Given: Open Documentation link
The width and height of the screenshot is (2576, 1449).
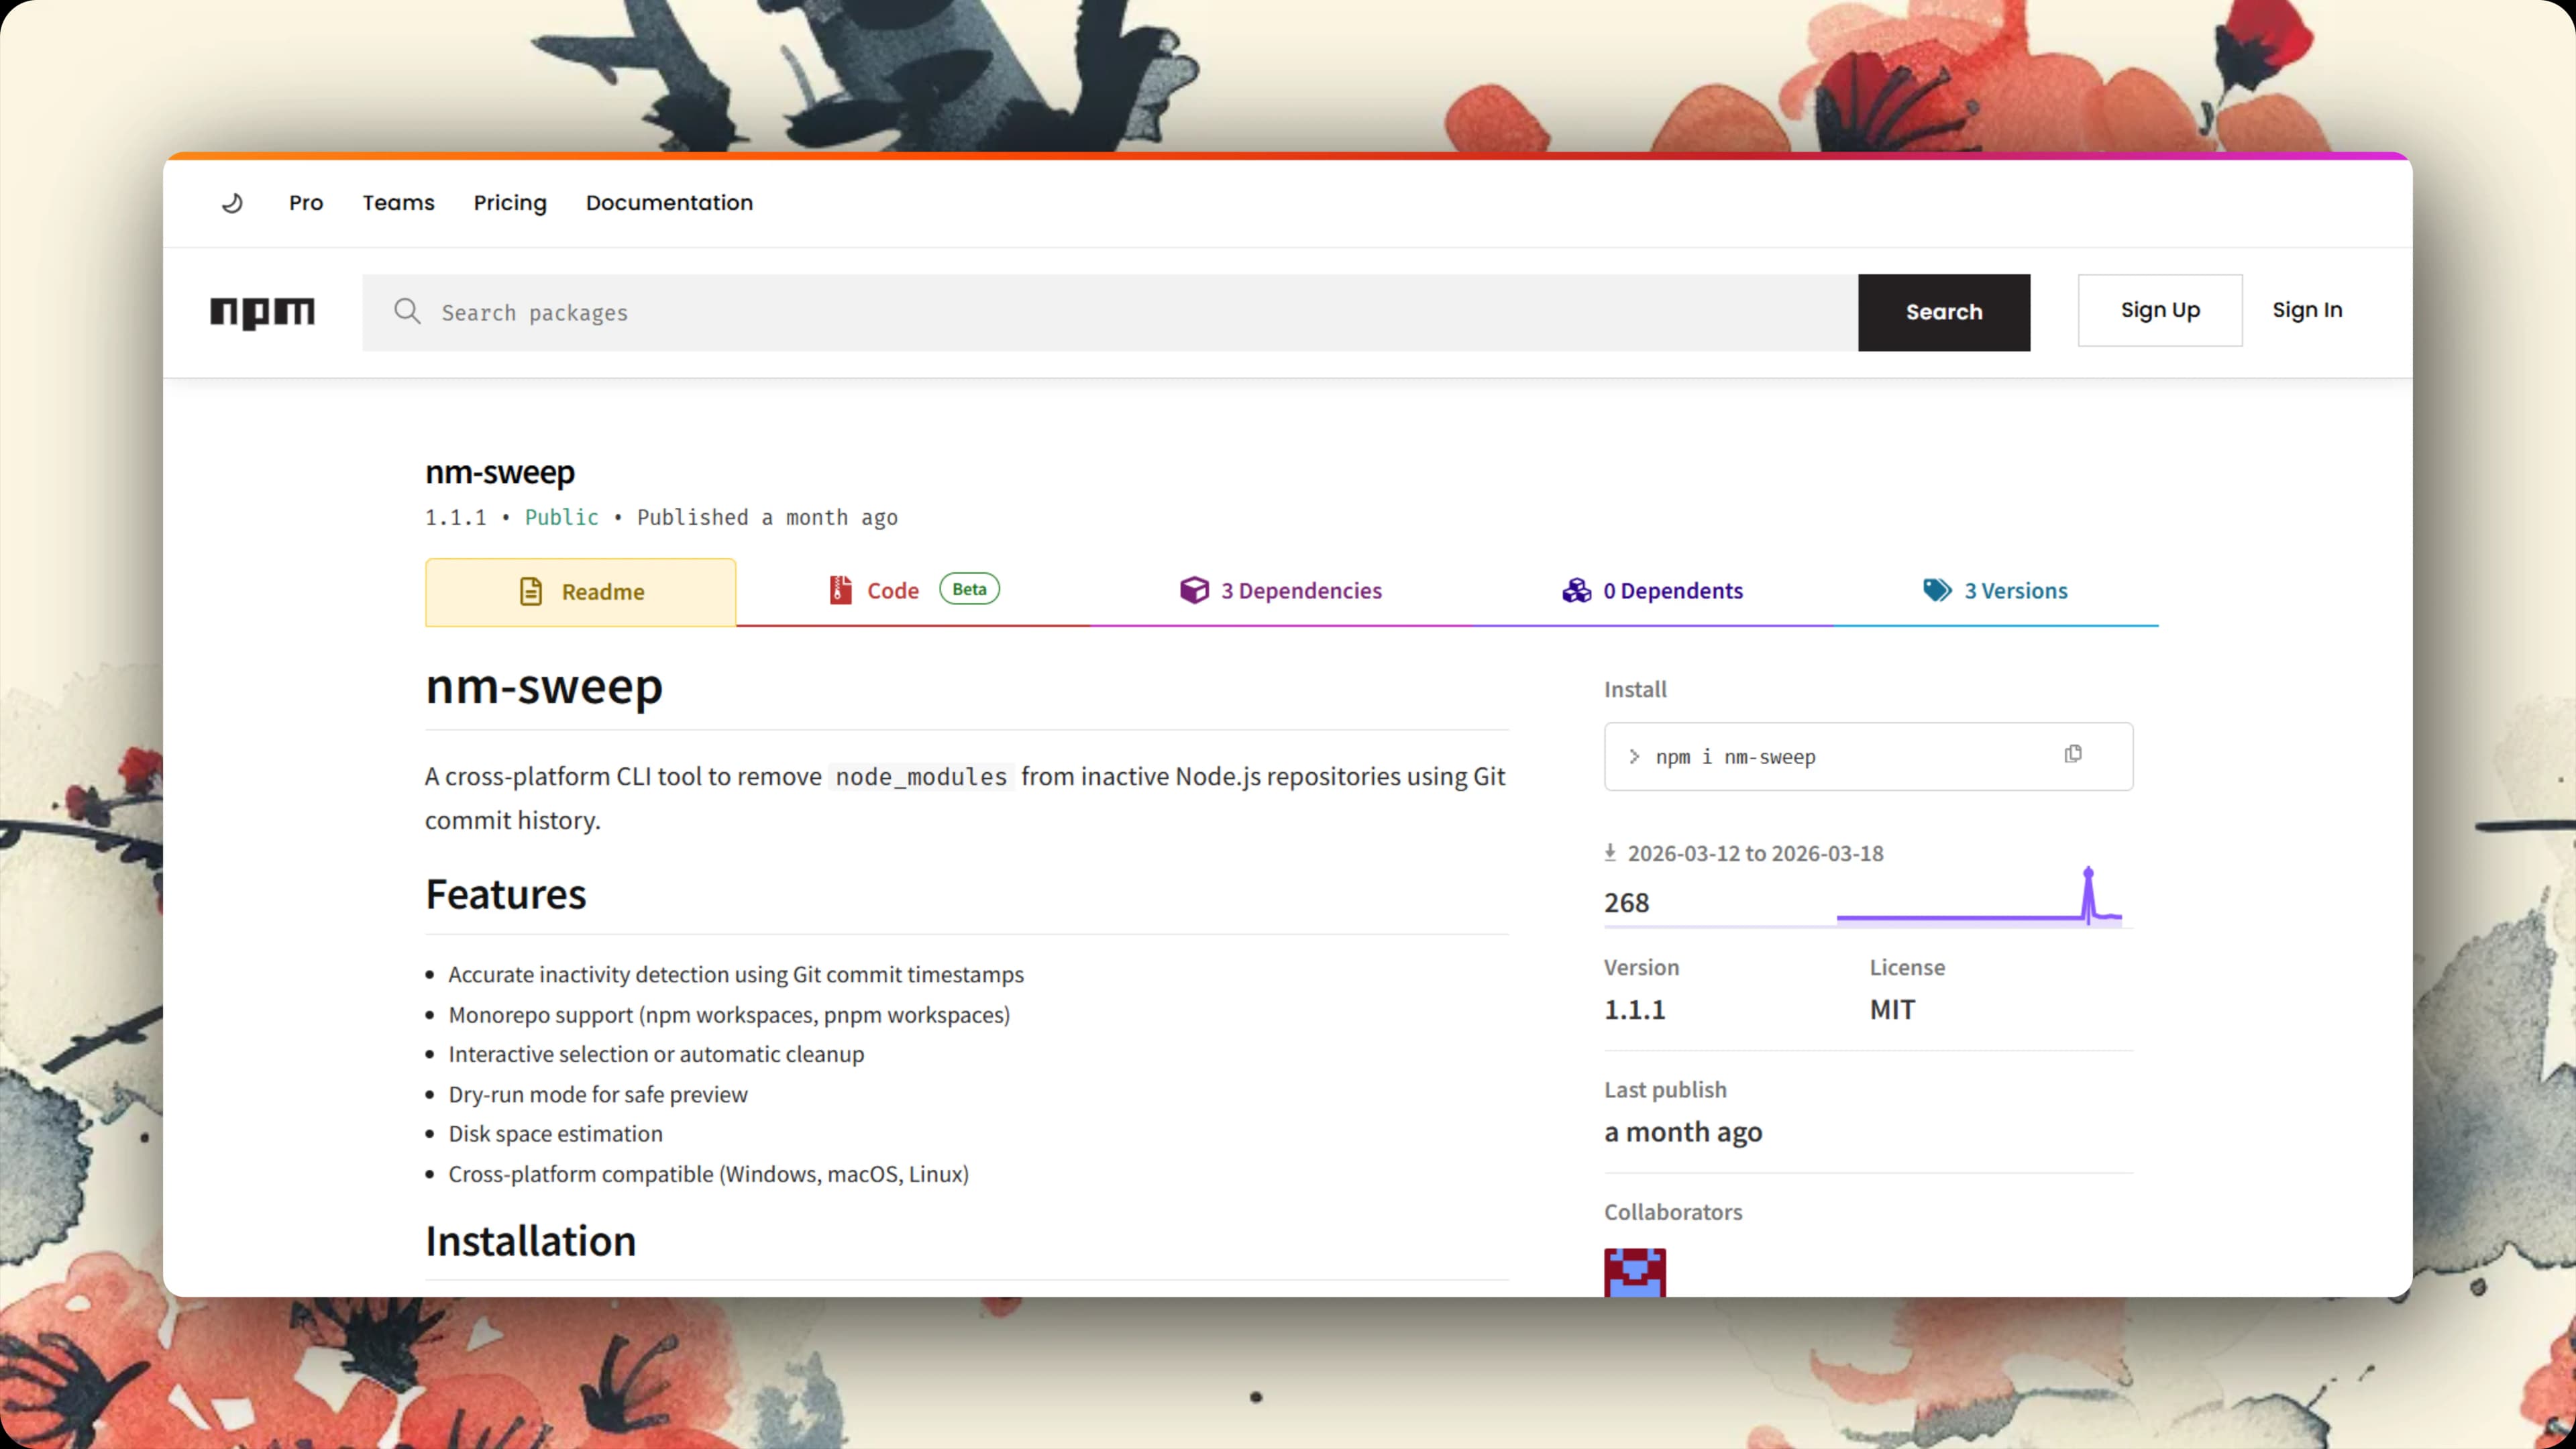Looking at the screenshot, I should pos(669,203).
